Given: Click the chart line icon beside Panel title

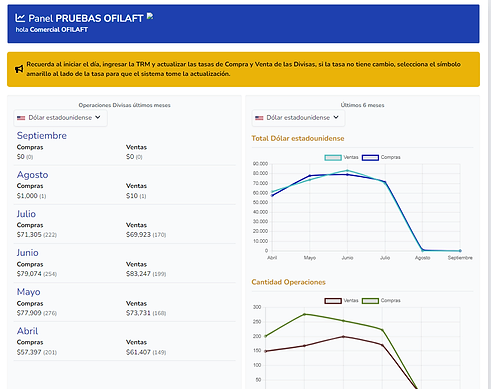Looking at the screenshot, I should (20, 18).
